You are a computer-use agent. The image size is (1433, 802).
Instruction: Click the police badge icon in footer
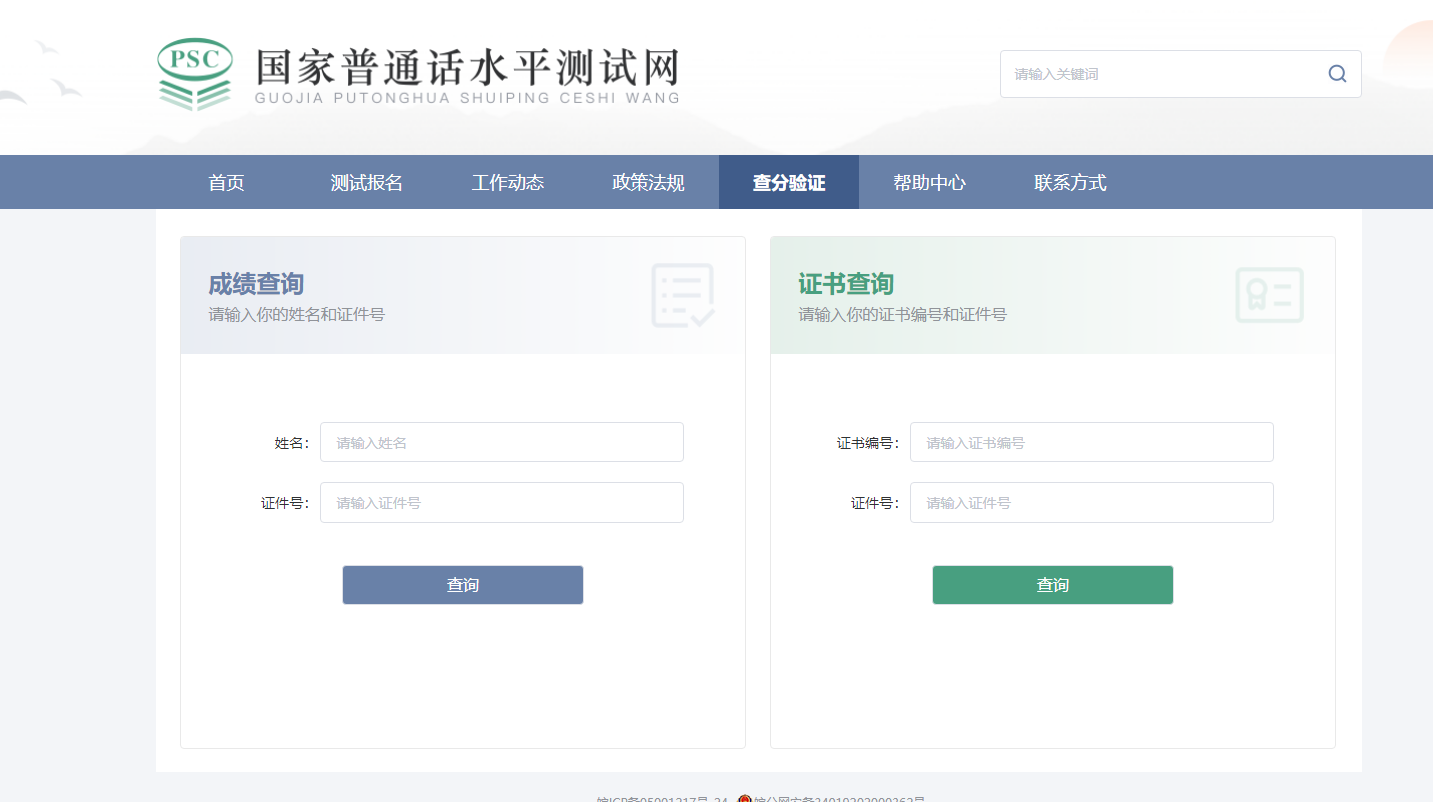click(x=745, y=798)
